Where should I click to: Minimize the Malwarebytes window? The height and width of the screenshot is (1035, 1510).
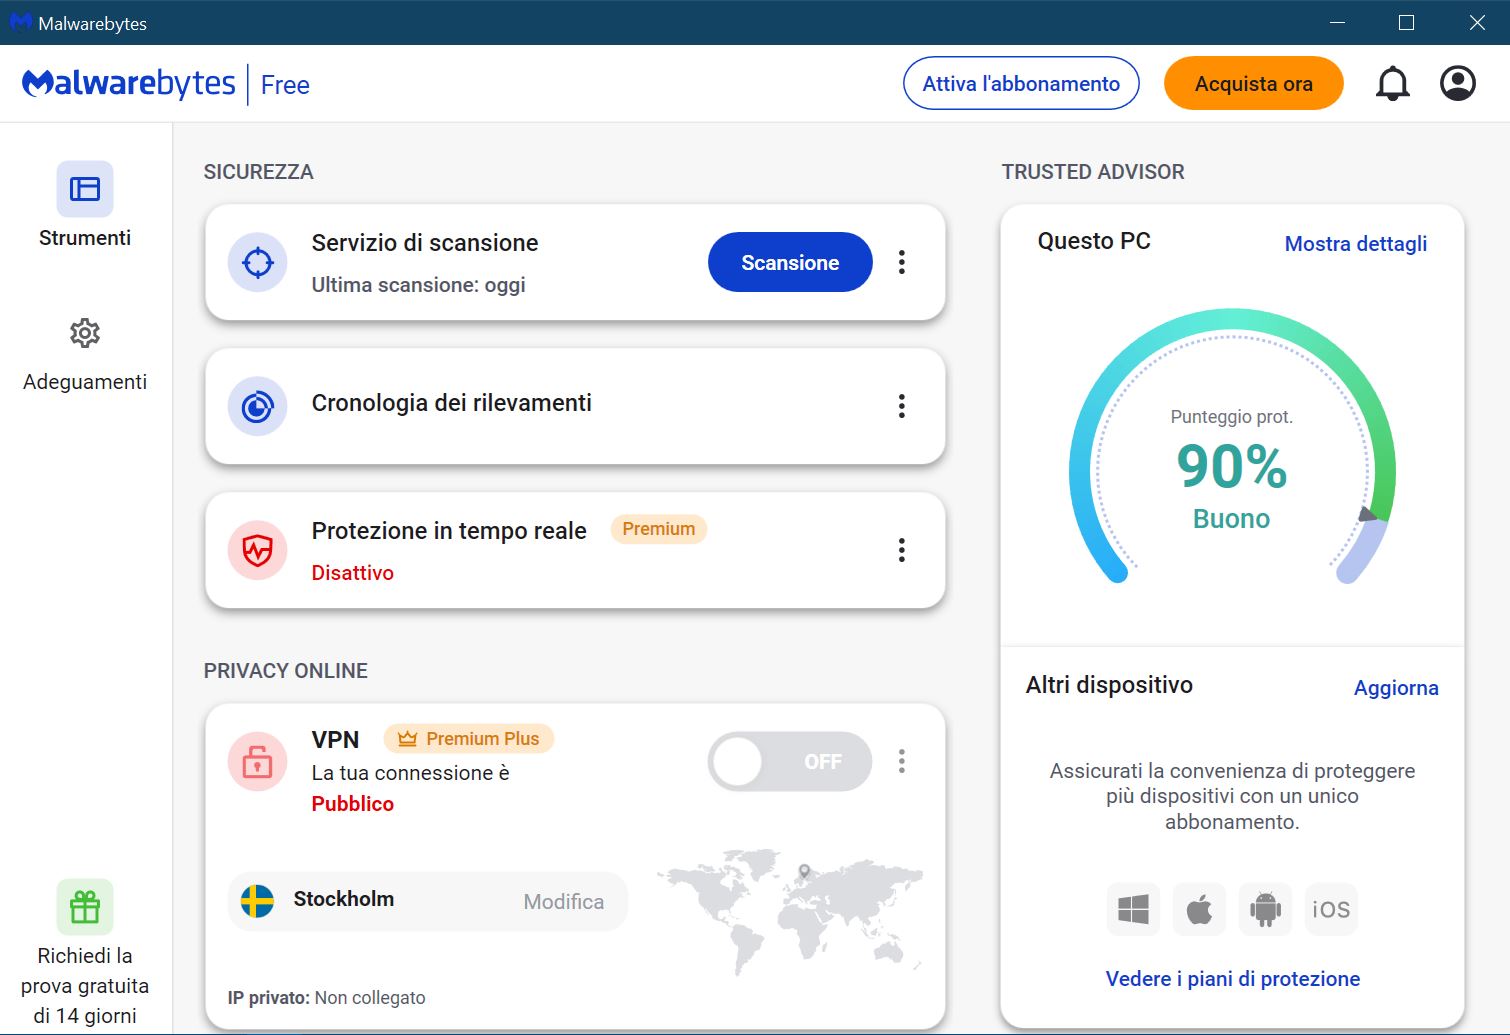[x=1337, y=22]
